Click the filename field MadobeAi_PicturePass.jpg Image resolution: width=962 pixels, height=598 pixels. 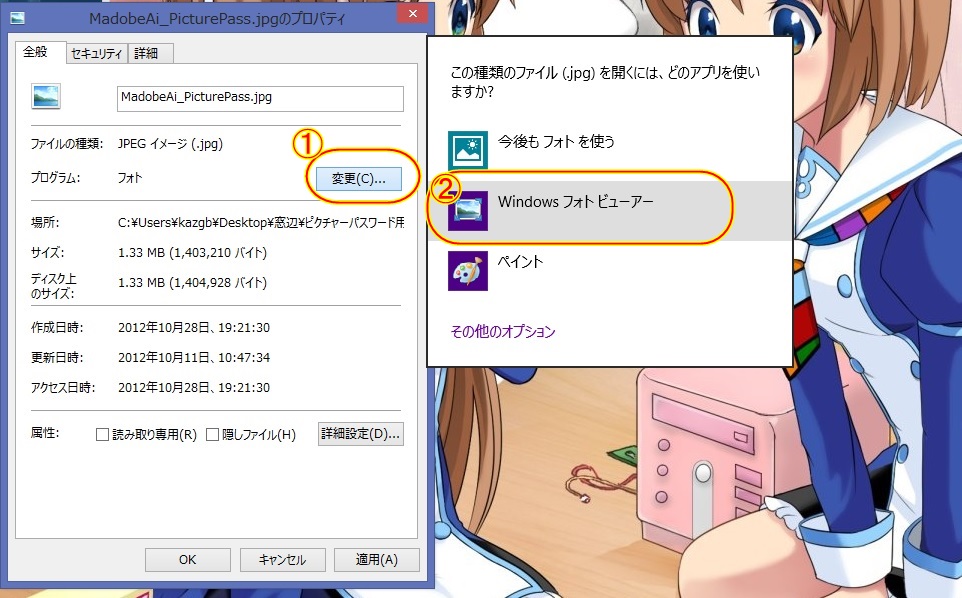pos(260,99)
